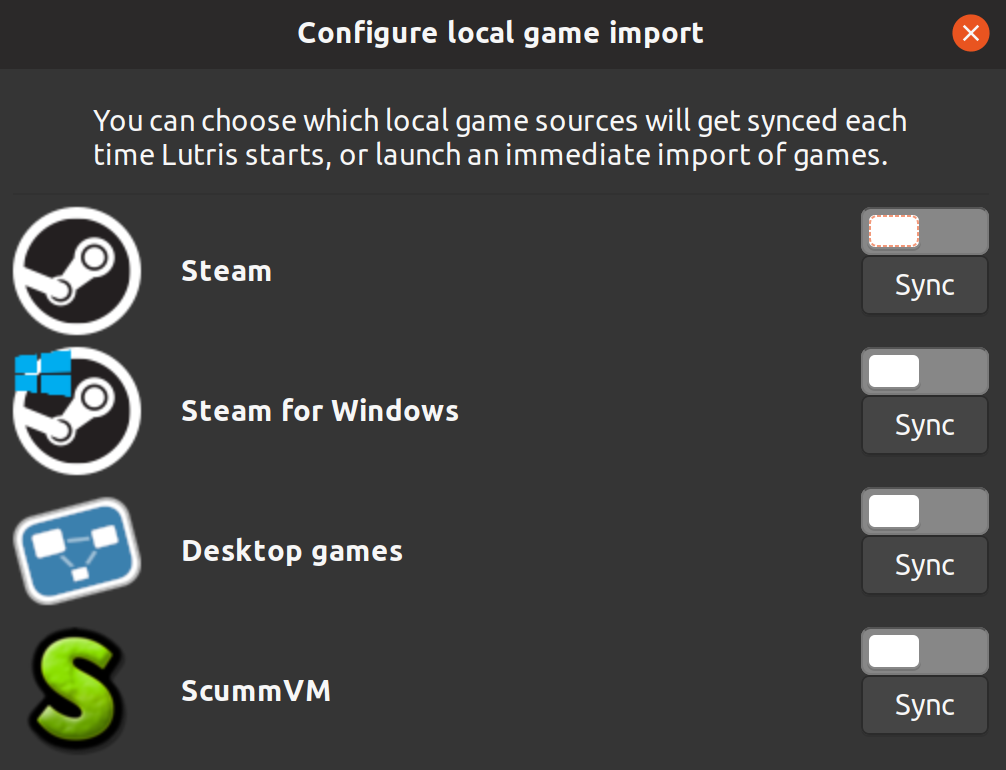Close the local game import dialog

[969, 33]
